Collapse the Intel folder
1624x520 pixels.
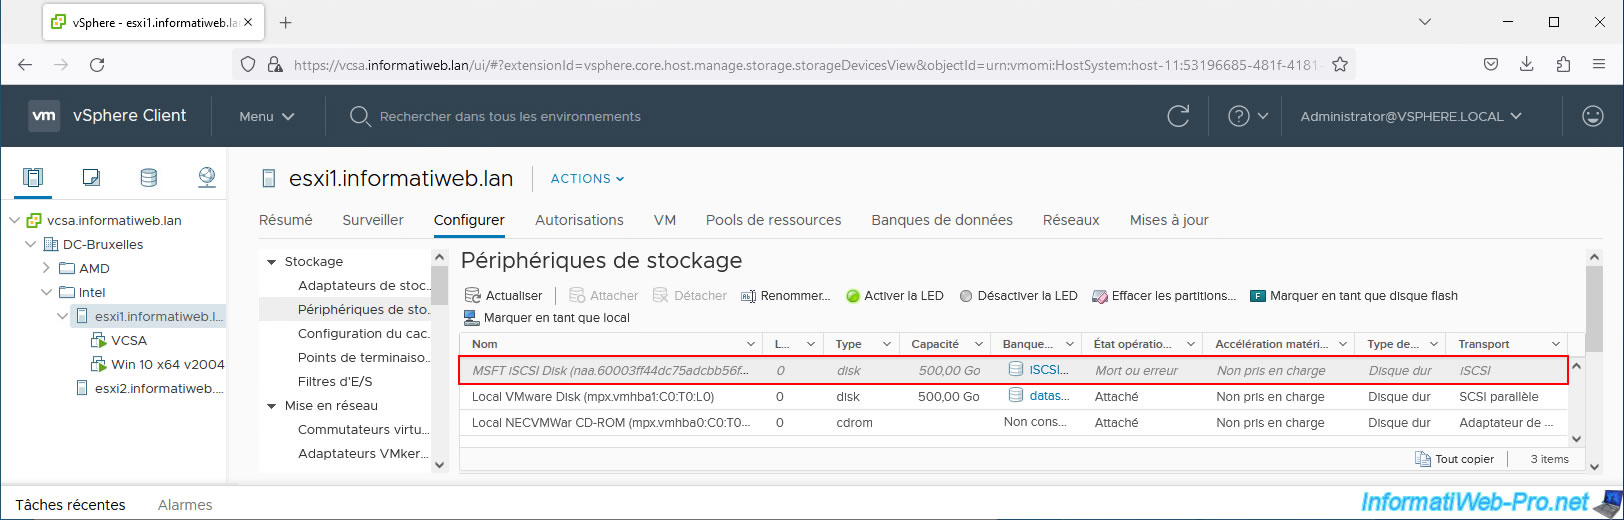click(x=46, y=292)
